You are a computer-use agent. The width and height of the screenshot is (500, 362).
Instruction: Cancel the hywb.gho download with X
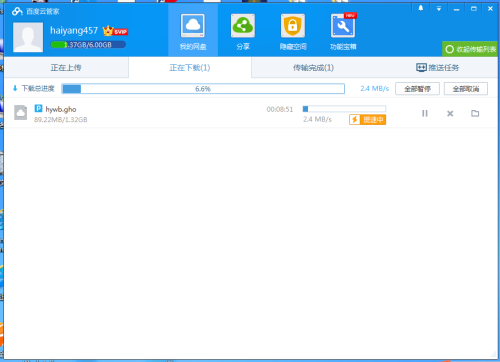[x=450, y=114]
